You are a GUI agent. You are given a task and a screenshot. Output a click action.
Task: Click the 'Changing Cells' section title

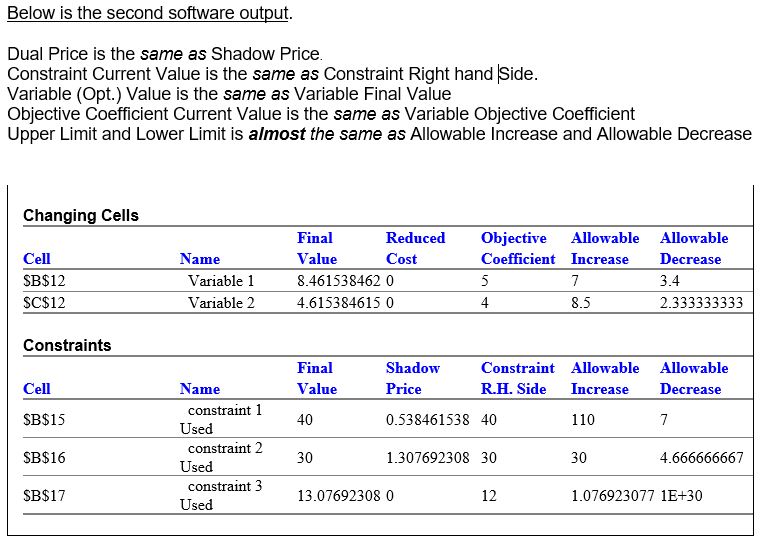(x=81, y=215)
